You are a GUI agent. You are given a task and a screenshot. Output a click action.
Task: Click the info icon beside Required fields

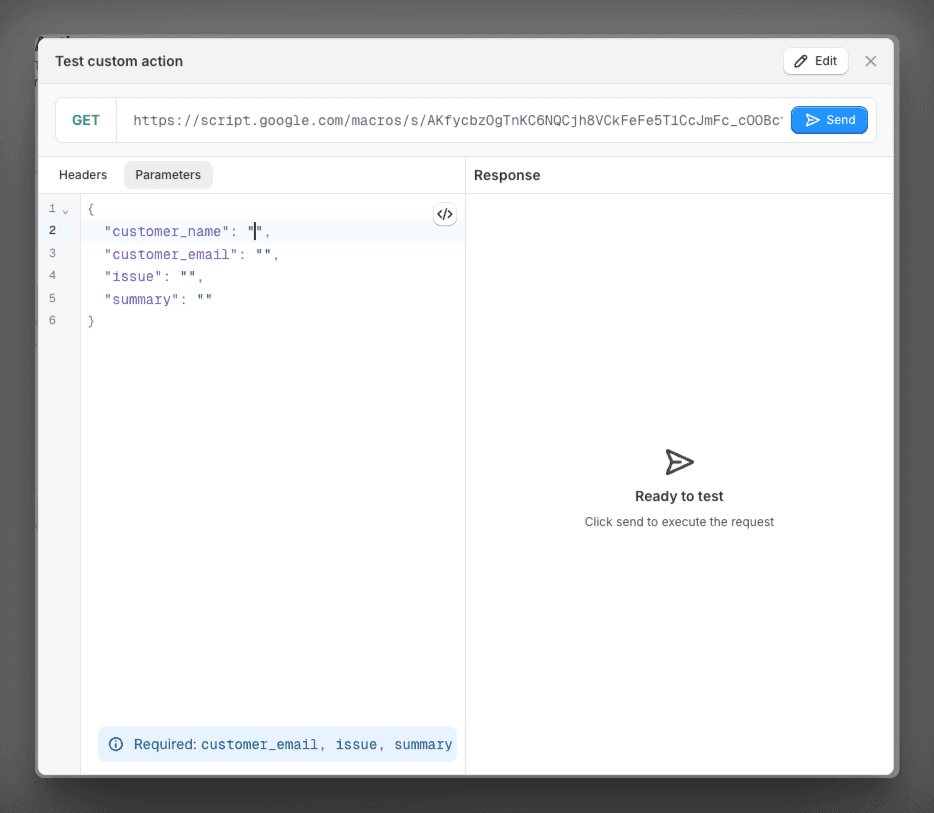[x=116, y=744]
